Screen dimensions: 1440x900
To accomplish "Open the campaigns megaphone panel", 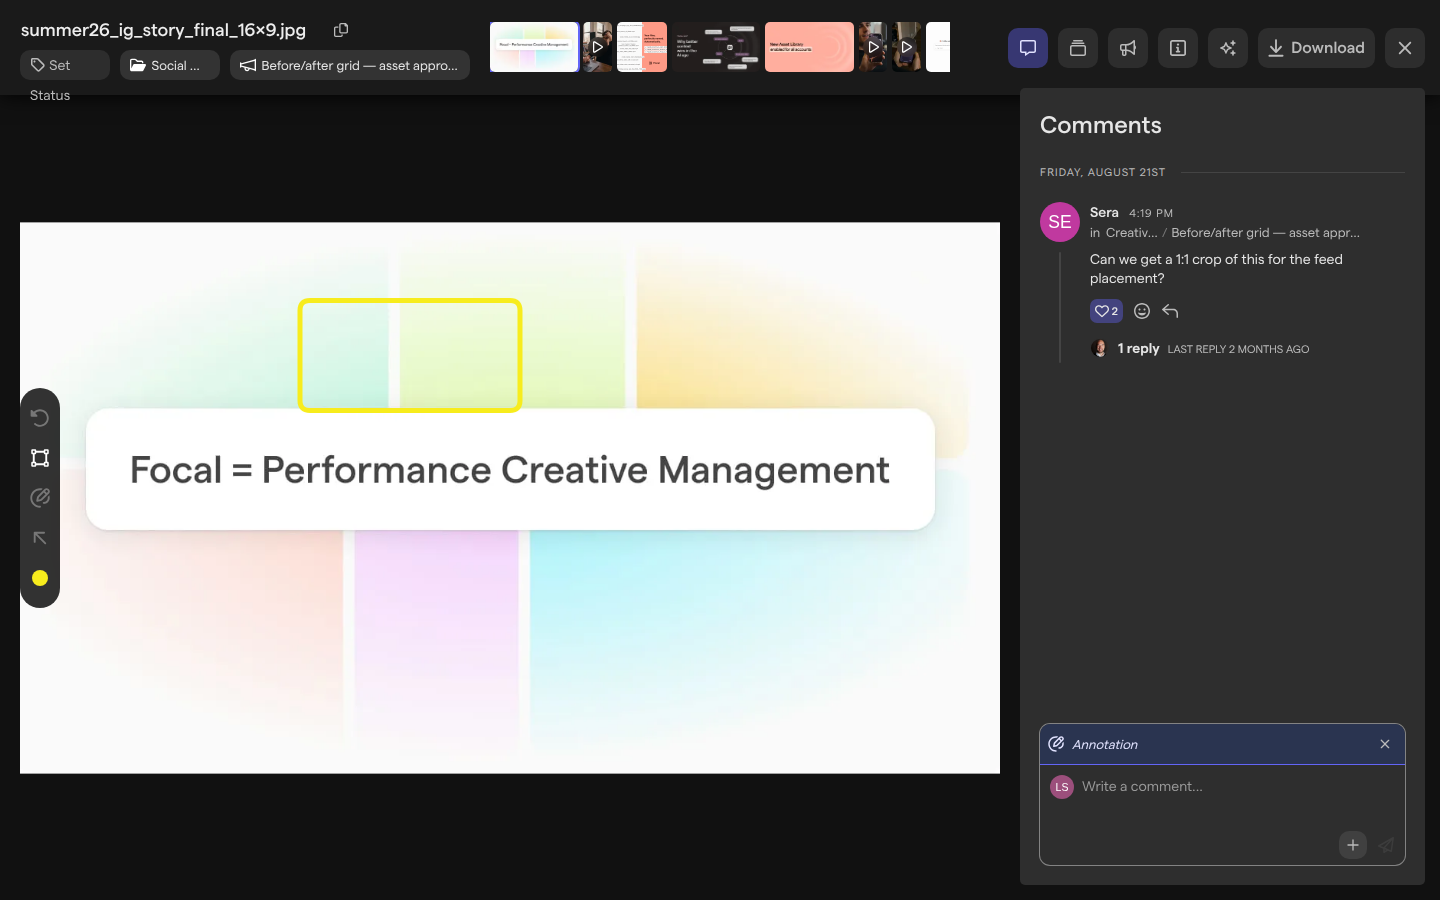I will tap(1128, 48).
